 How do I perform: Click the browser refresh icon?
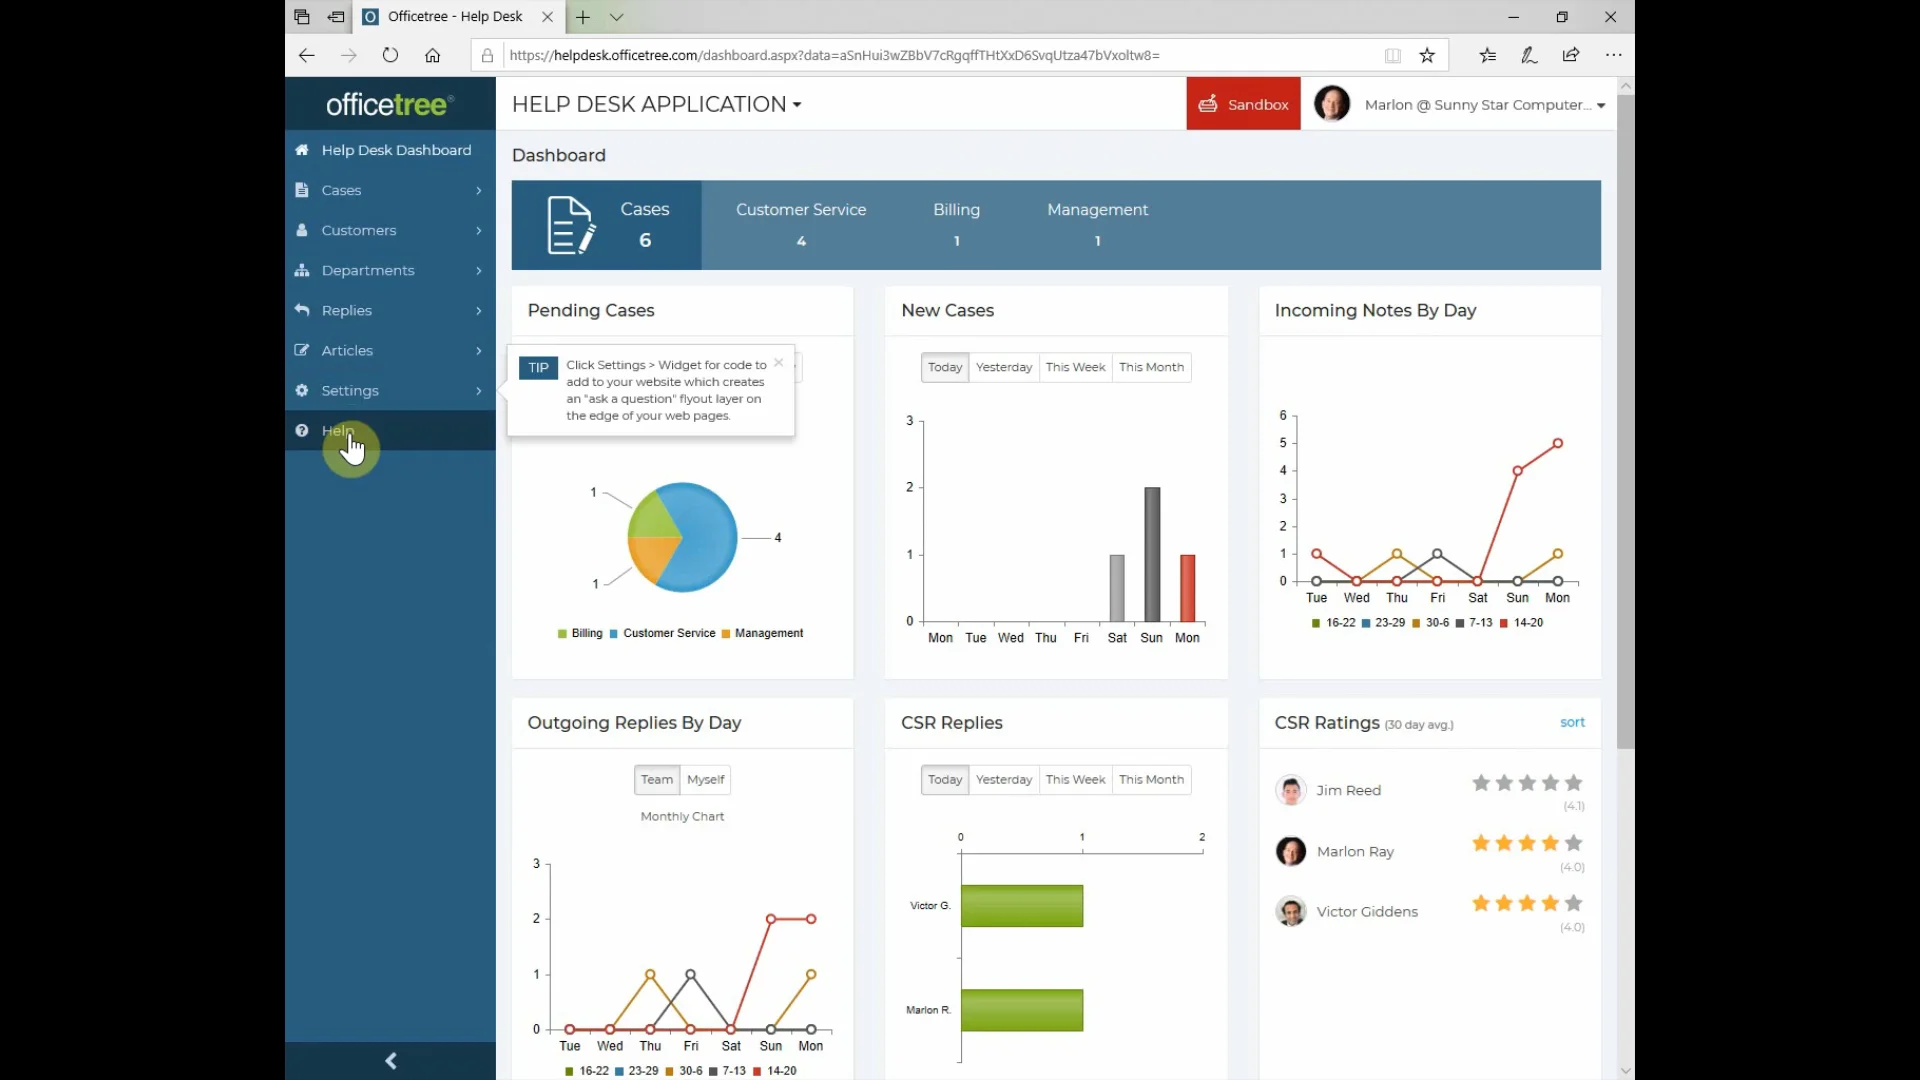point(390,55)
